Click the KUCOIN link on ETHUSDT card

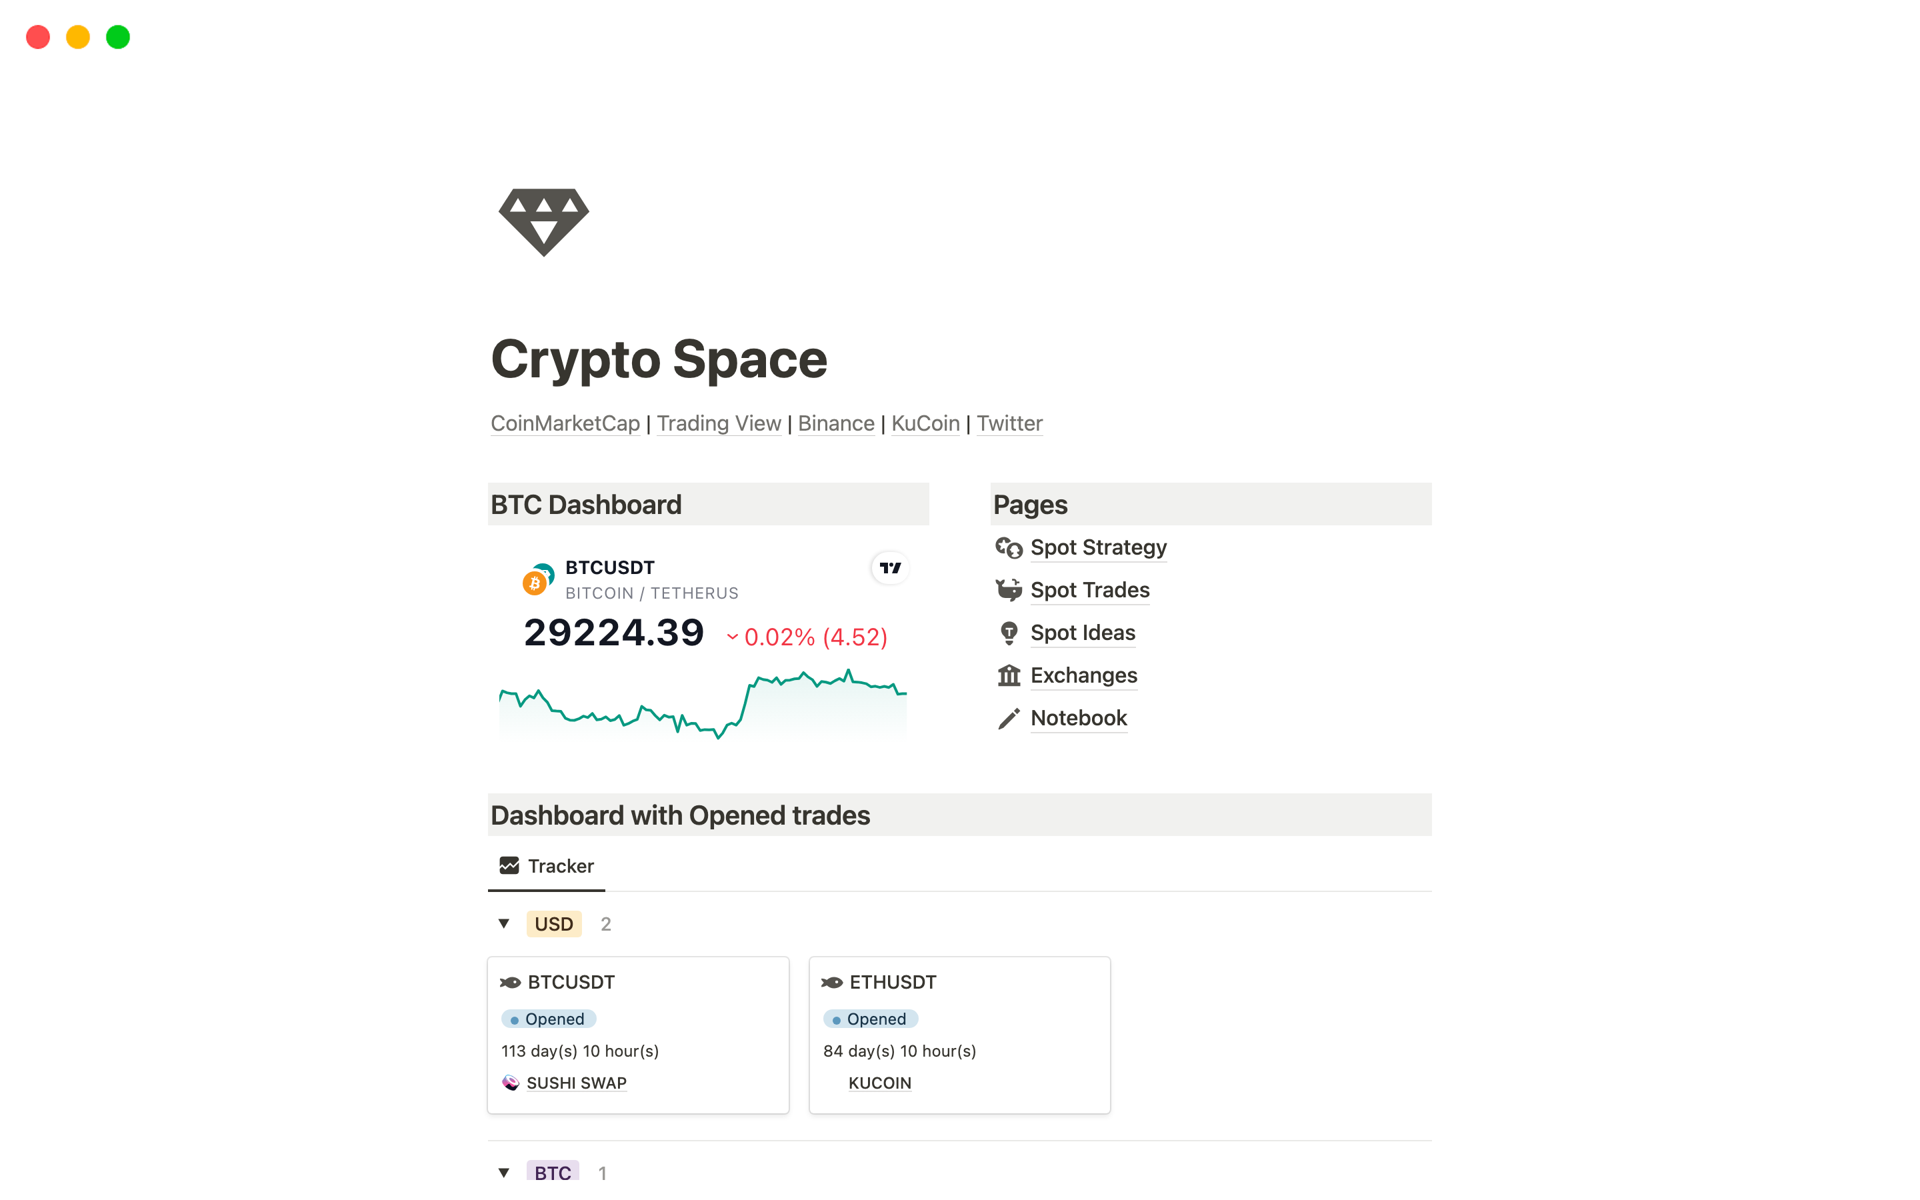pyautogui.click(x=879, y=1082)
